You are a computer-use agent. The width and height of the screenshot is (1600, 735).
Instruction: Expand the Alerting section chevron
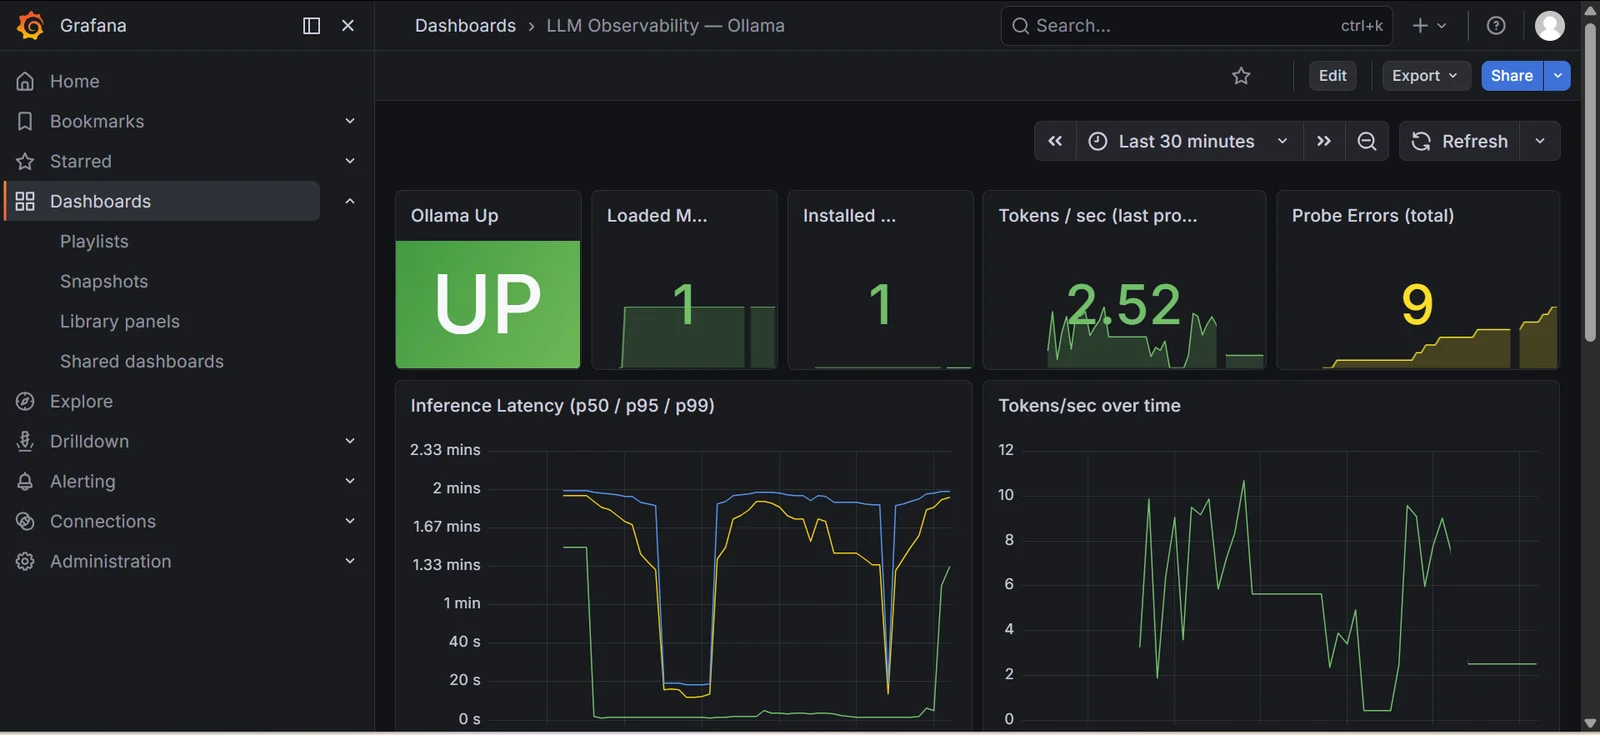point(350,481)
